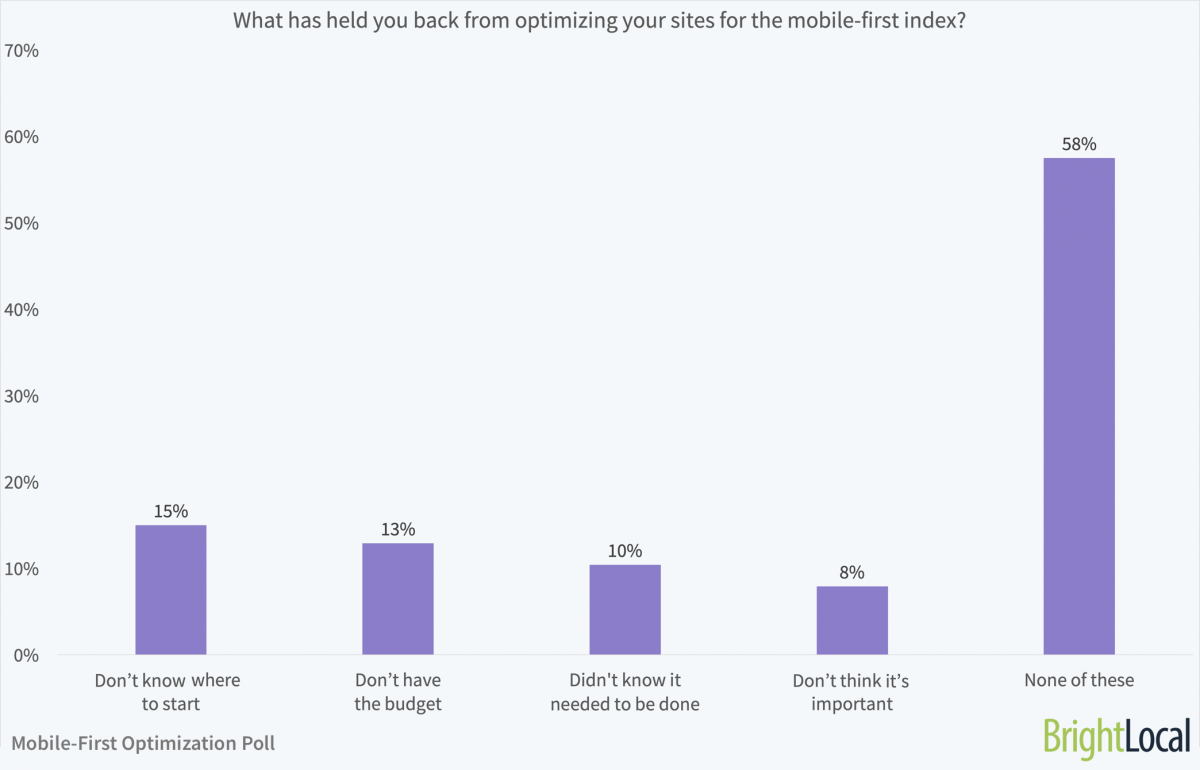The image size is (1200, 770).
Task: Click the 58% data label
Action: 1079,144
